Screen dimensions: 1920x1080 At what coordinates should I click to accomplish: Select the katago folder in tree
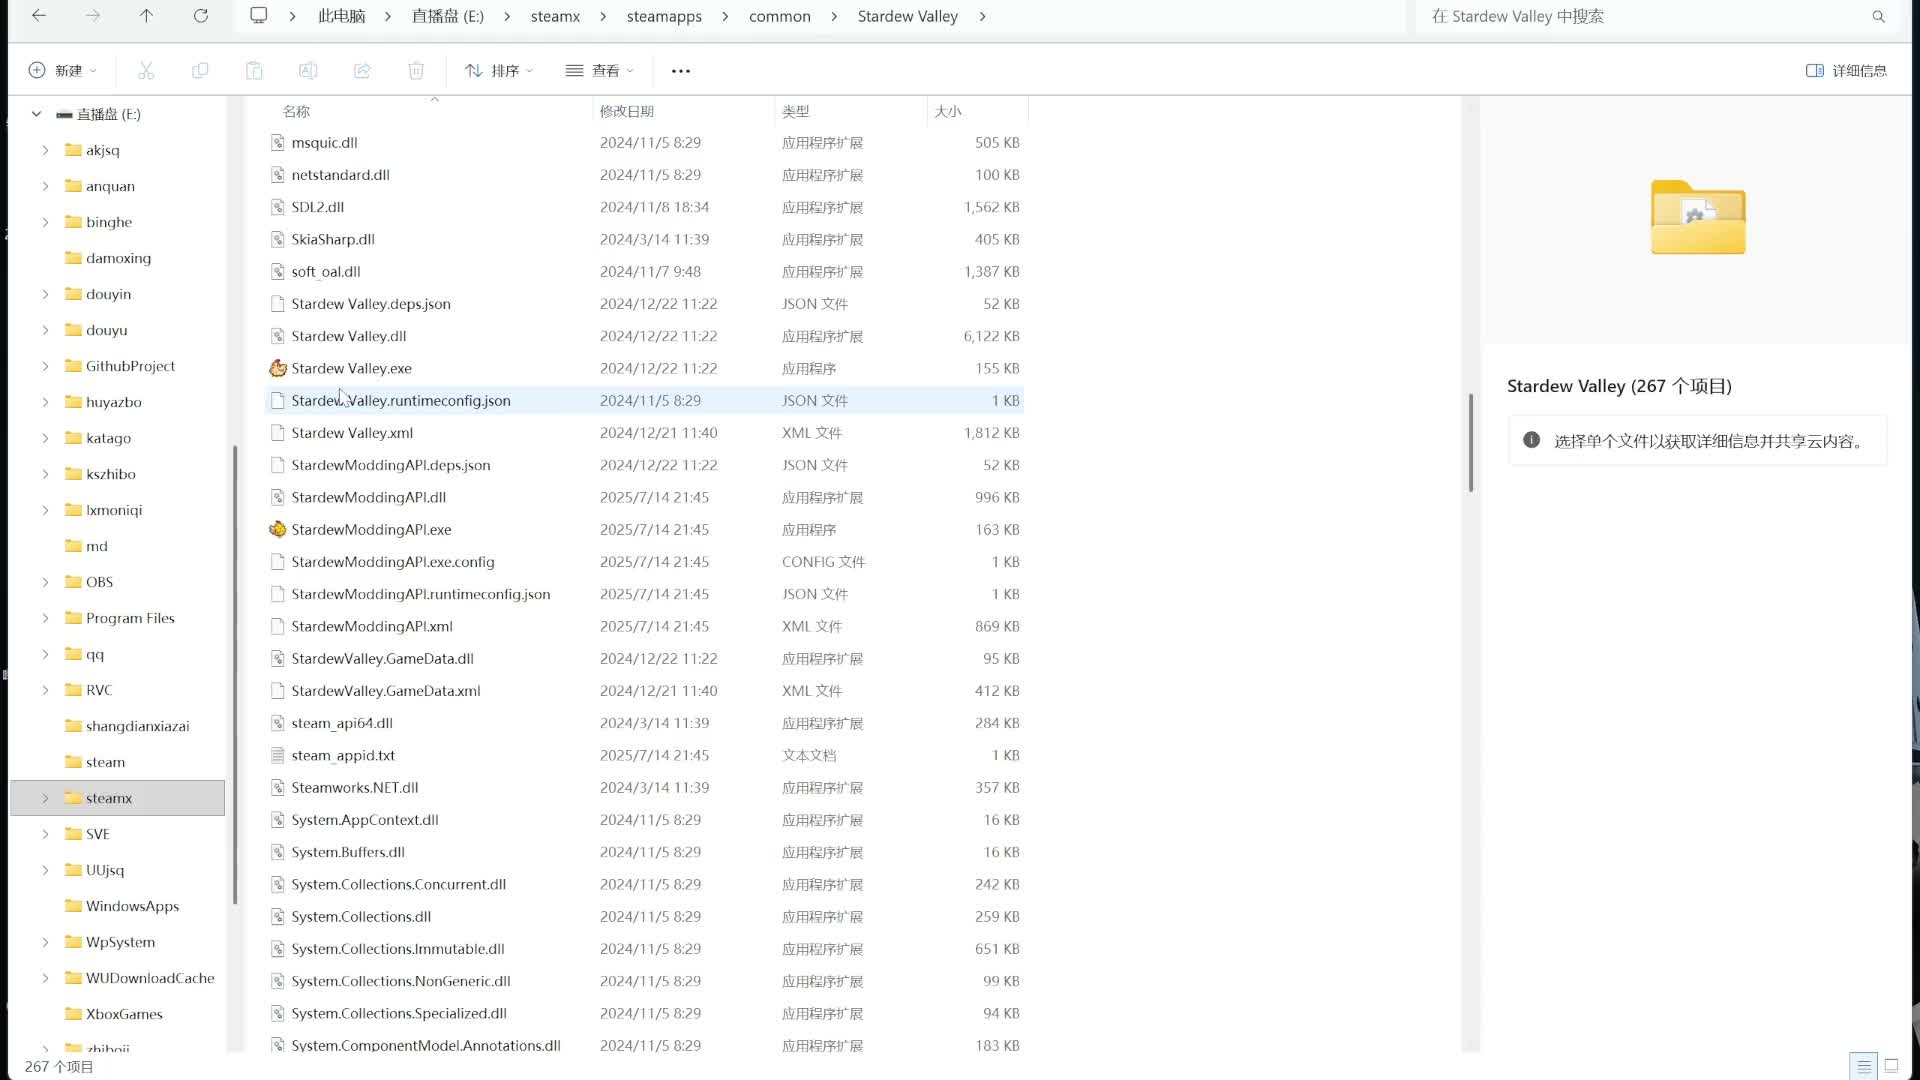[108, 438]
